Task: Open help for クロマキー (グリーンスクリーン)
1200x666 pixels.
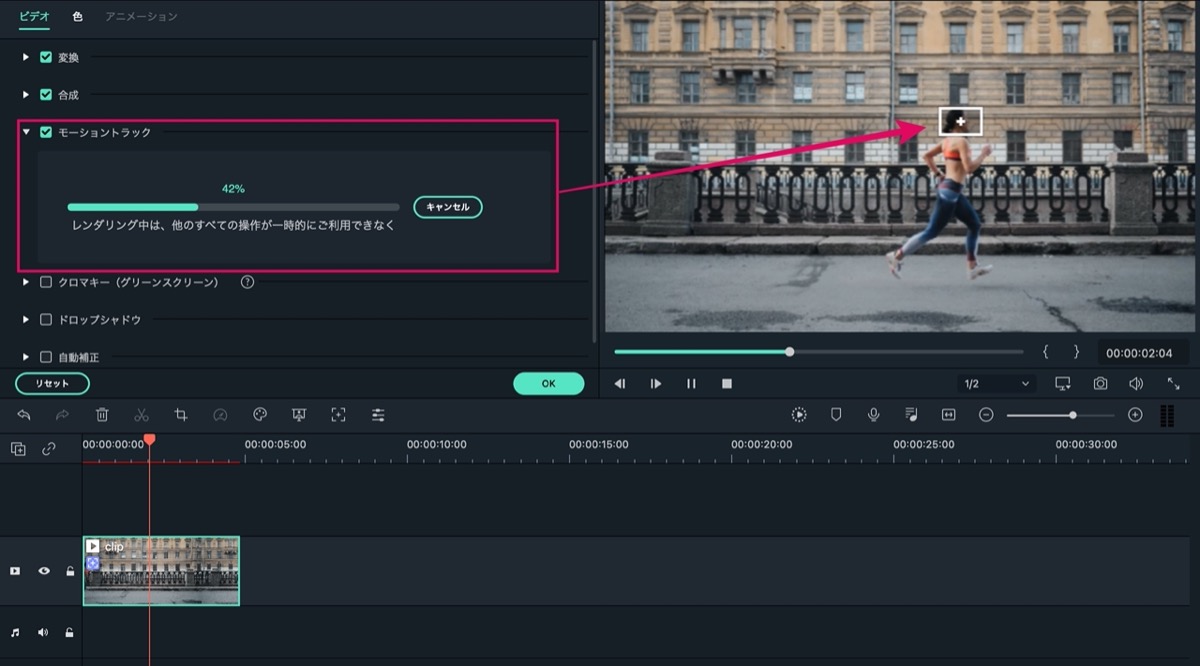Action: (247, 282)
